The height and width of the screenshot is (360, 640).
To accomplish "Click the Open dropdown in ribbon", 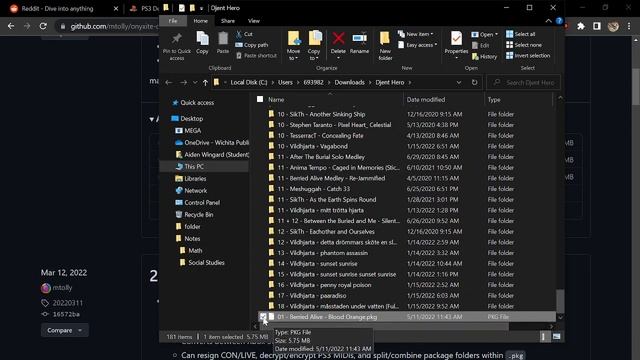I will point(485,34).
